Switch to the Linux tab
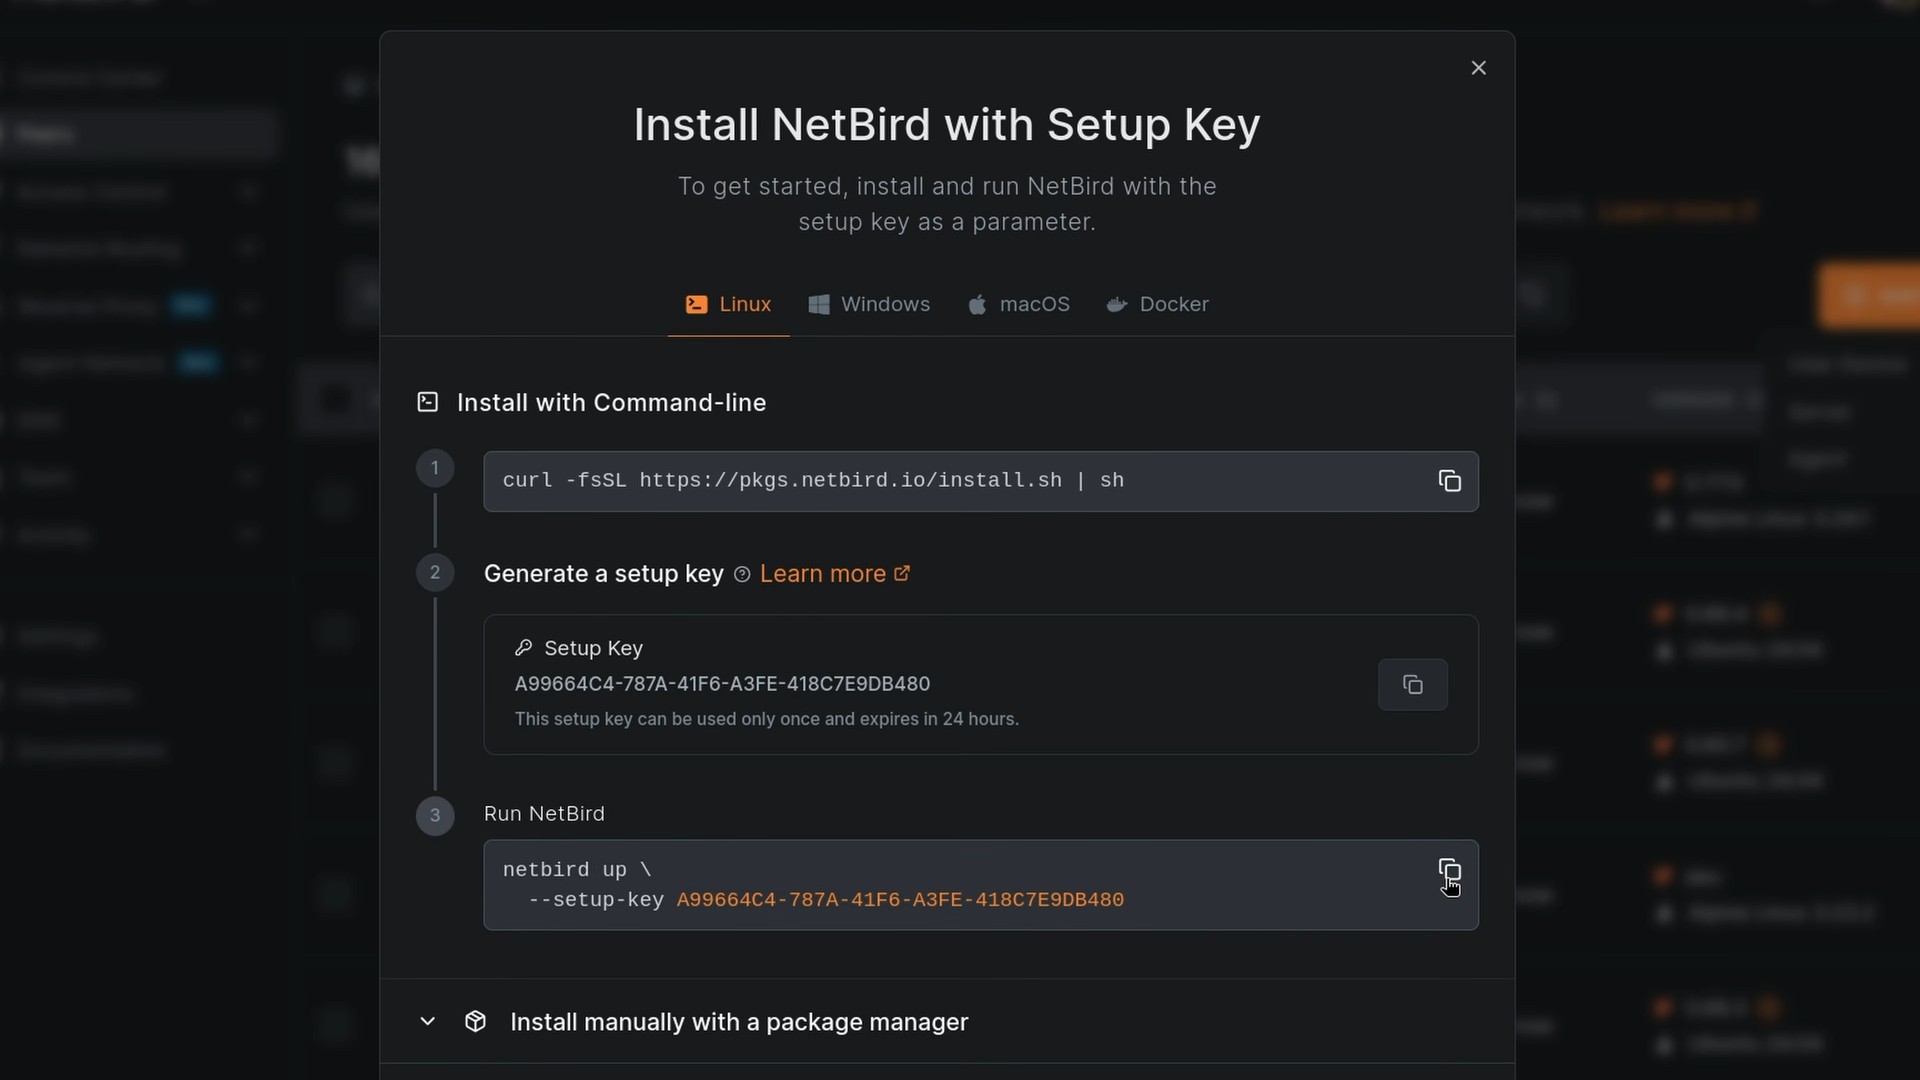 (728, 304)
